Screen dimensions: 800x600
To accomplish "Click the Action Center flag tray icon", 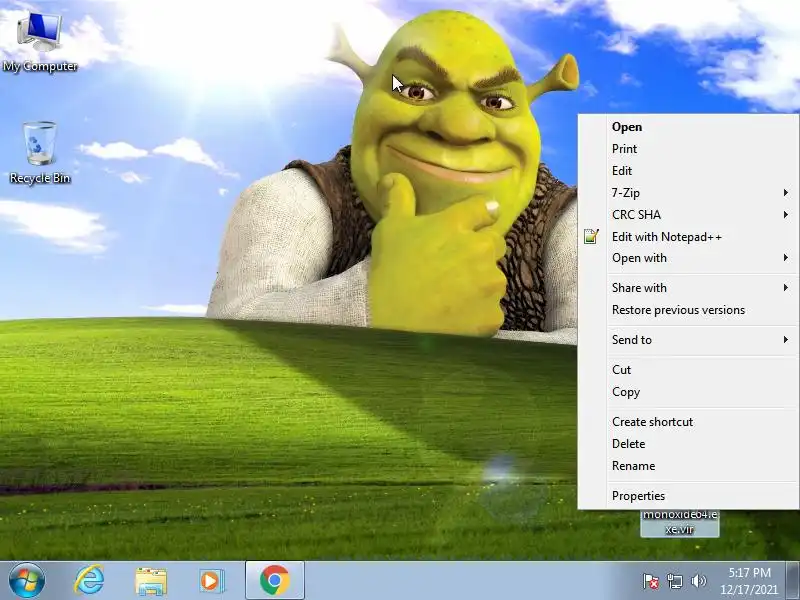I will tap(651, 581).
